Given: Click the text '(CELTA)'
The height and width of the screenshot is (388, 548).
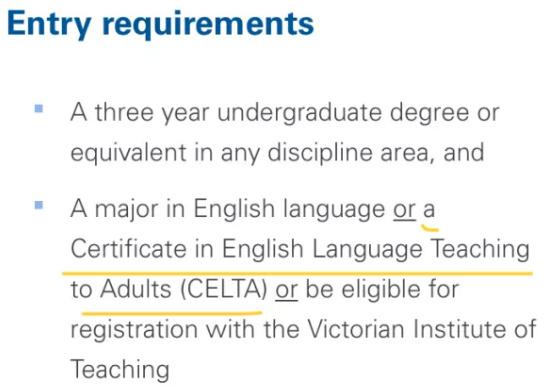Looking at the screenshot, I should (x=224, y=290).
